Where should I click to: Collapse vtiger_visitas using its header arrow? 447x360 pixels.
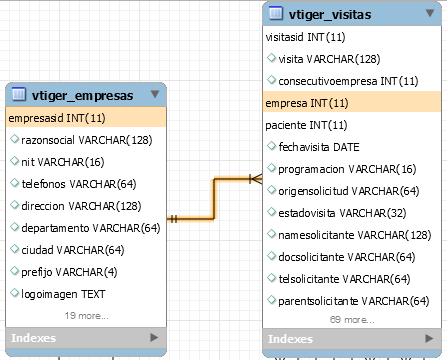pos(430,13)
